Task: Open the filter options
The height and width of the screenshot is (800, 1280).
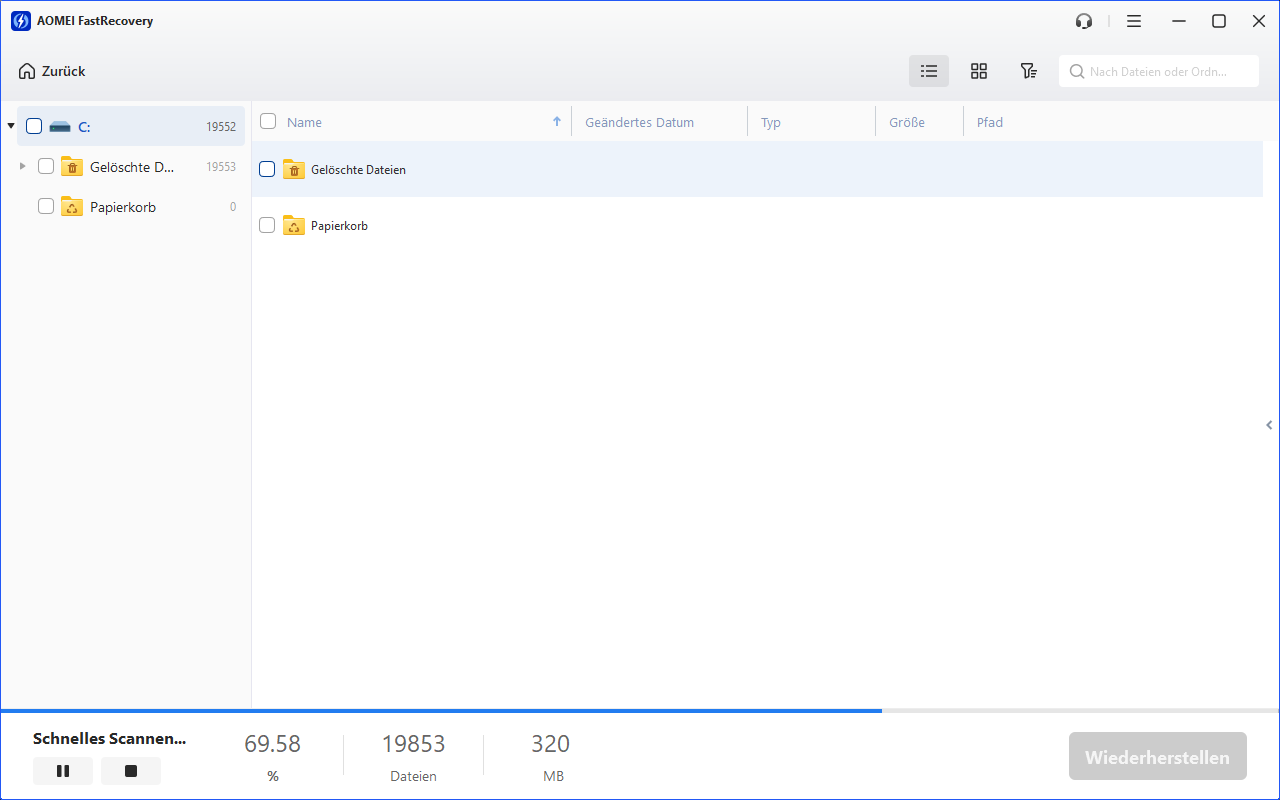Action: click(1028, 71)
